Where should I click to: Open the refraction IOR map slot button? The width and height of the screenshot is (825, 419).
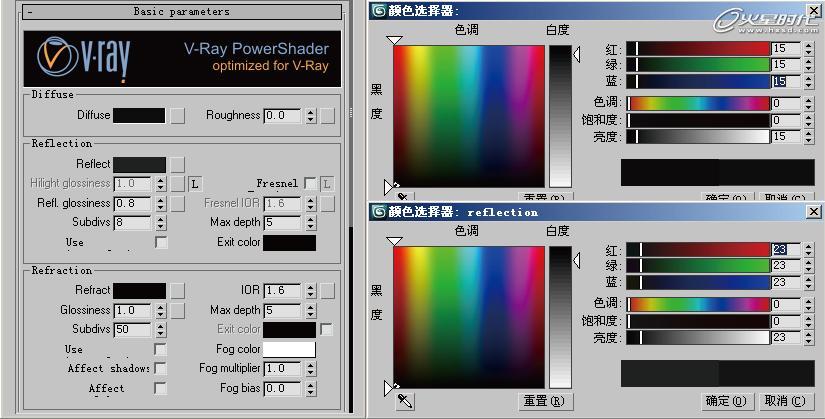pyautogui.click(x=328, y=290)
